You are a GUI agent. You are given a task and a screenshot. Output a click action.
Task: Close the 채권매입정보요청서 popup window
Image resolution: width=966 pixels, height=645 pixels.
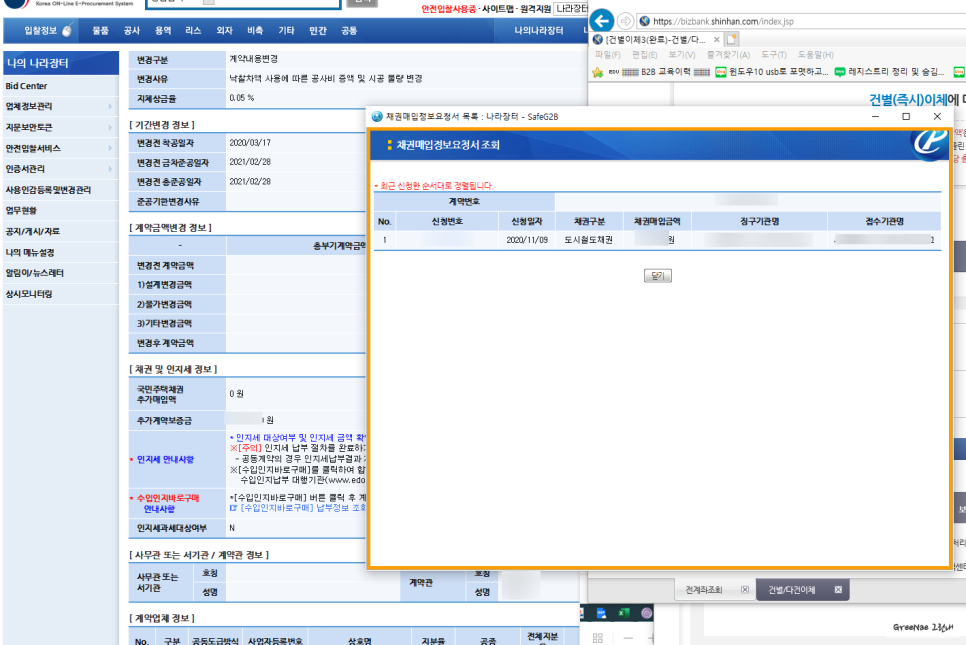tap(937, 116)
